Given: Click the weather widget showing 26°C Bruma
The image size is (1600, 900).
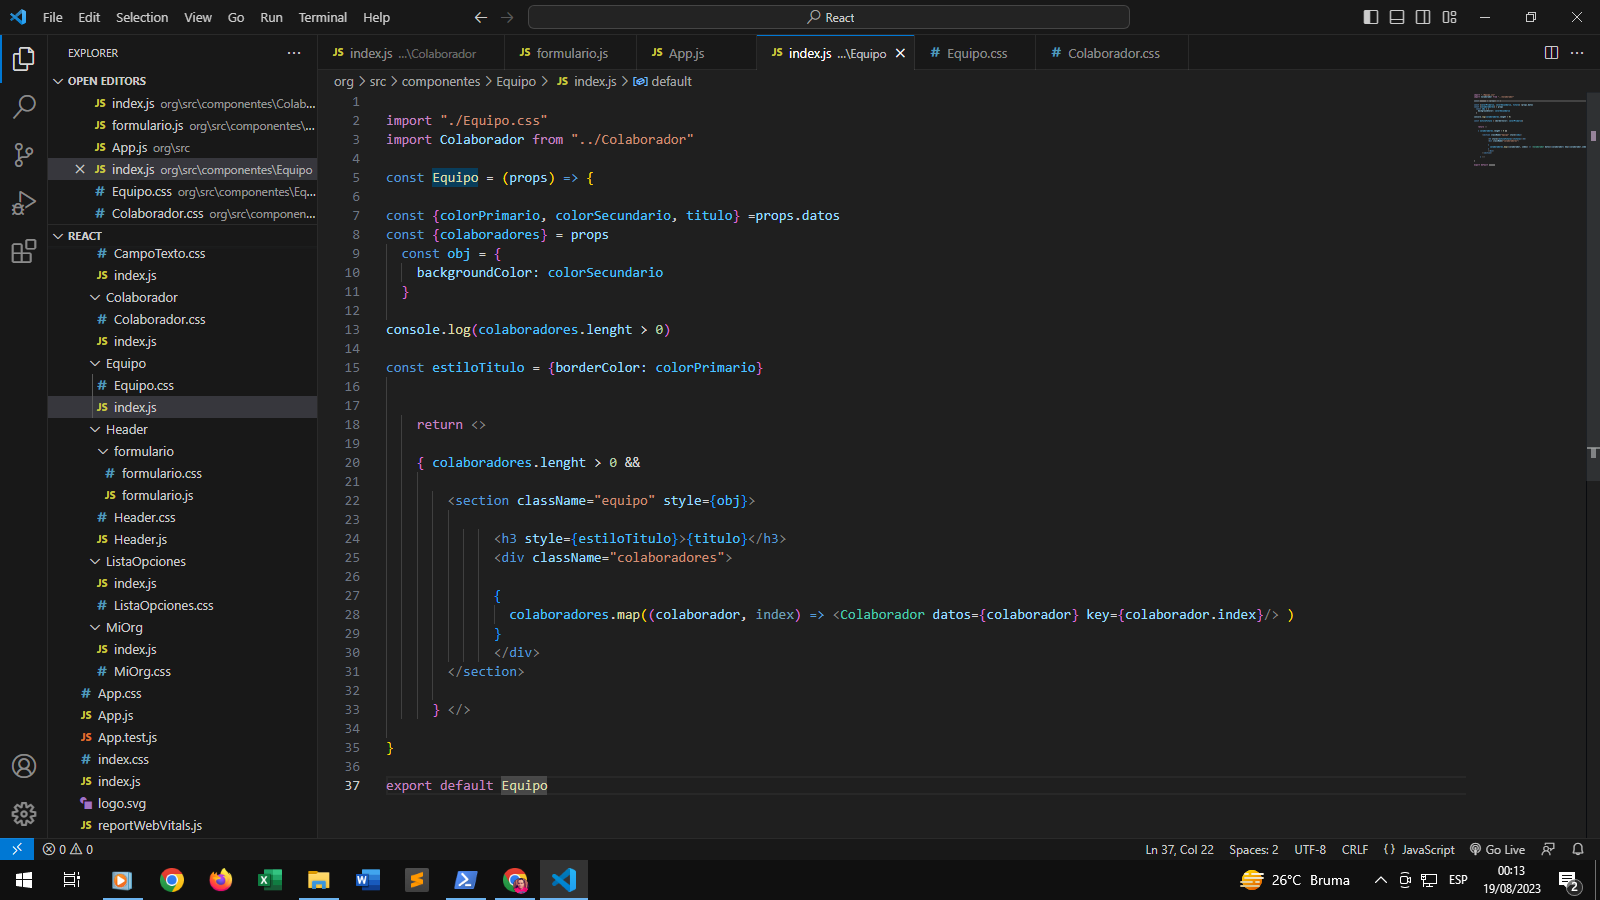Looking at the screenshot, I should click(1295, 880).
